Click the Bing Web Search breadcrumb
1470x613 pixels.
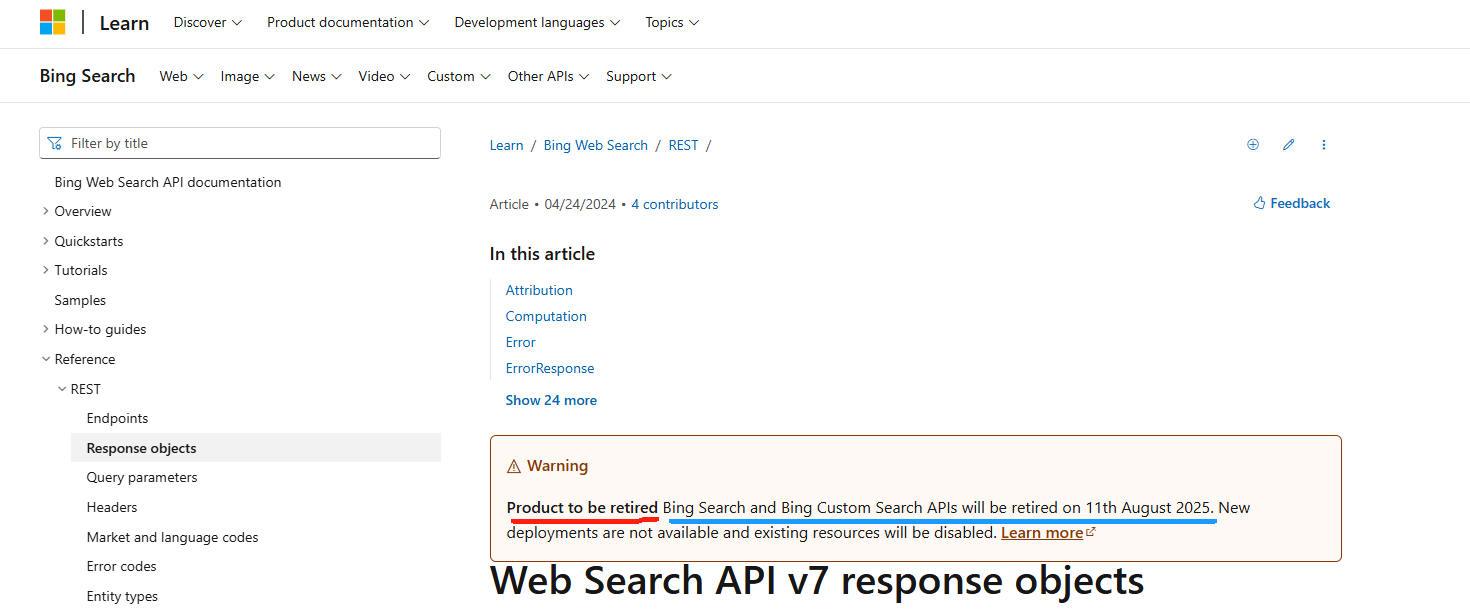596,145
